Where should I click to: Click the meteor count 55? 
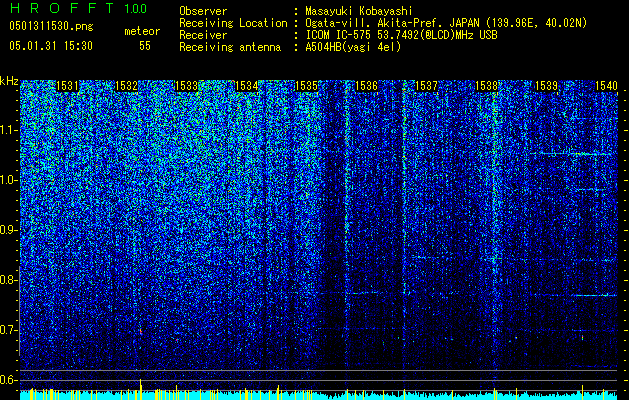tap(145, 46)
